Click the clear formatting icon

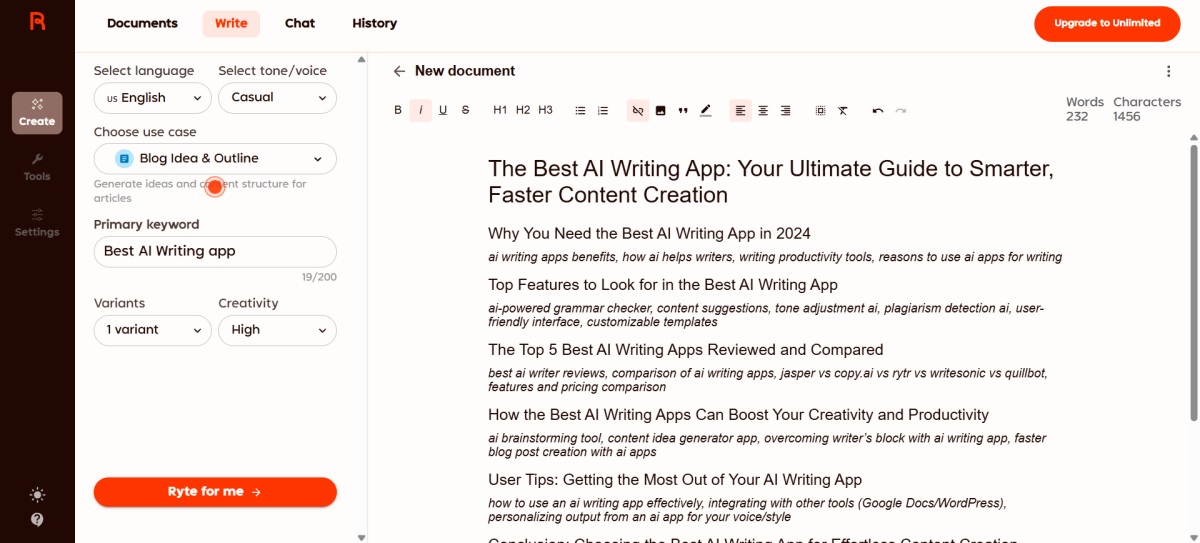[843, 111]
